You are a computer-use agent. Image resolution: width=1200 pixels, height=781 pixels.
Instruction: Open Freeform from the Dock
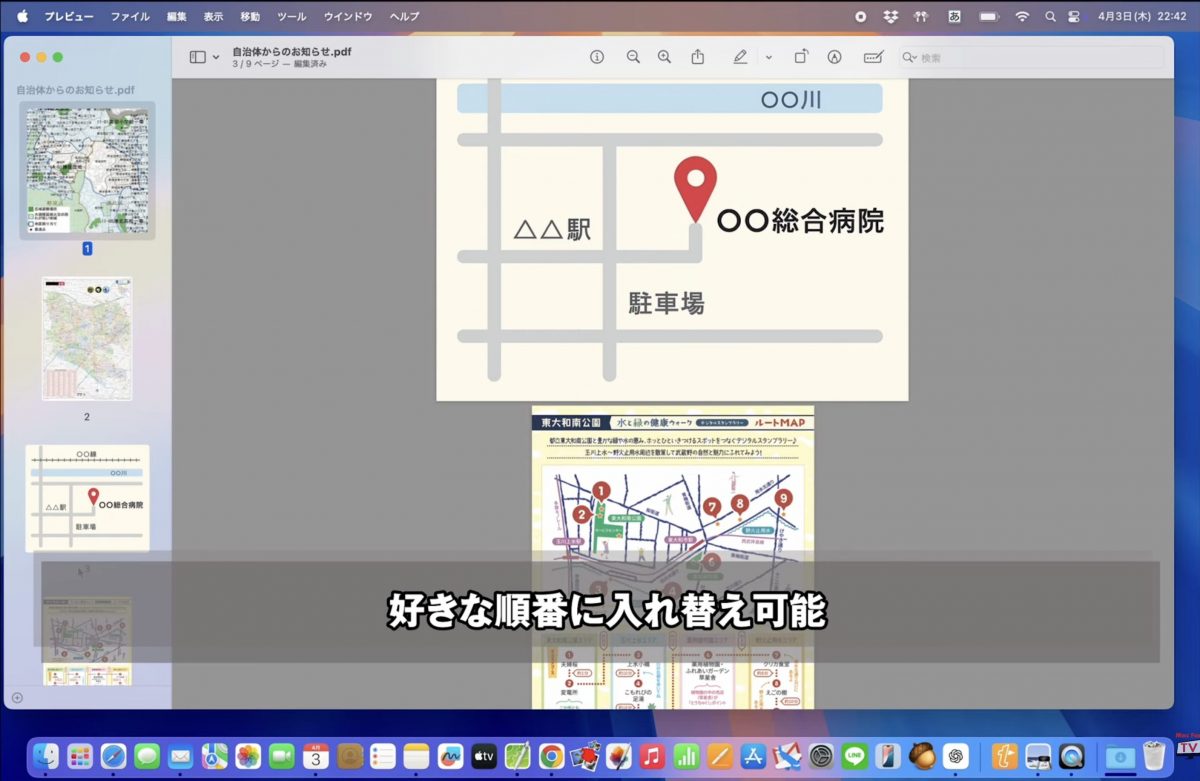pyautogui.click(x=450, y=756)
